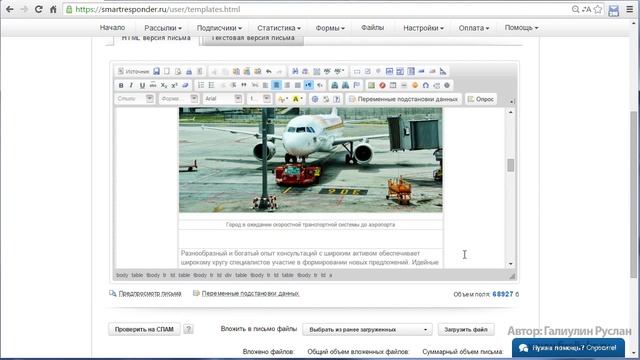The width and height of the screenshot is (640, 360).
Task: Click the editor's vertical scrollbar thumb
Action: [511, 165]
